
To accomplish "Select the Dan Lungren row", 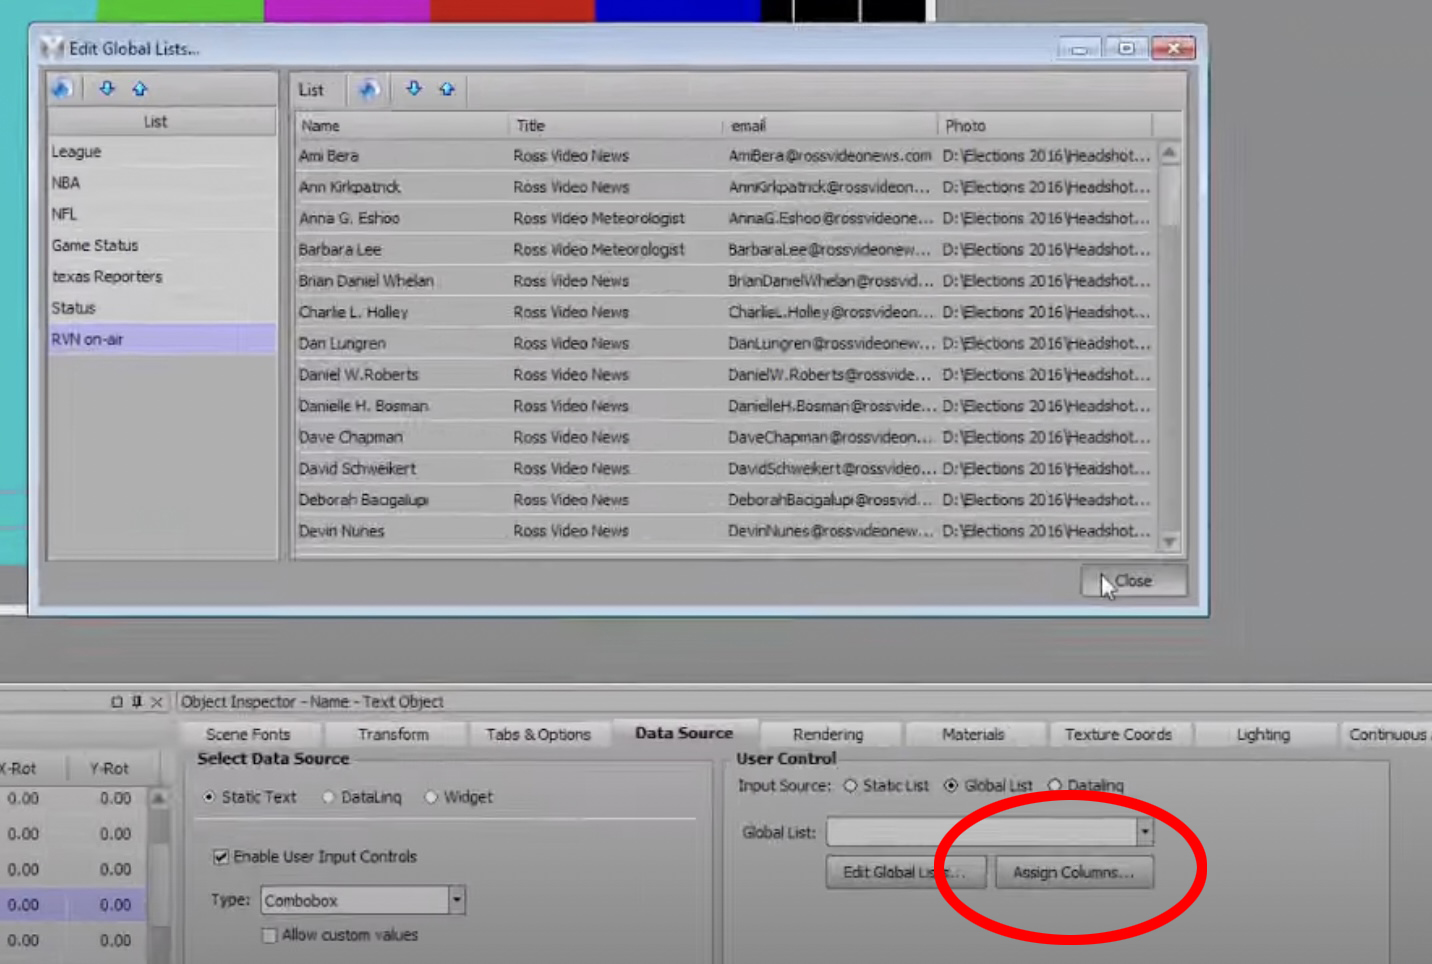I will (725, 343).
